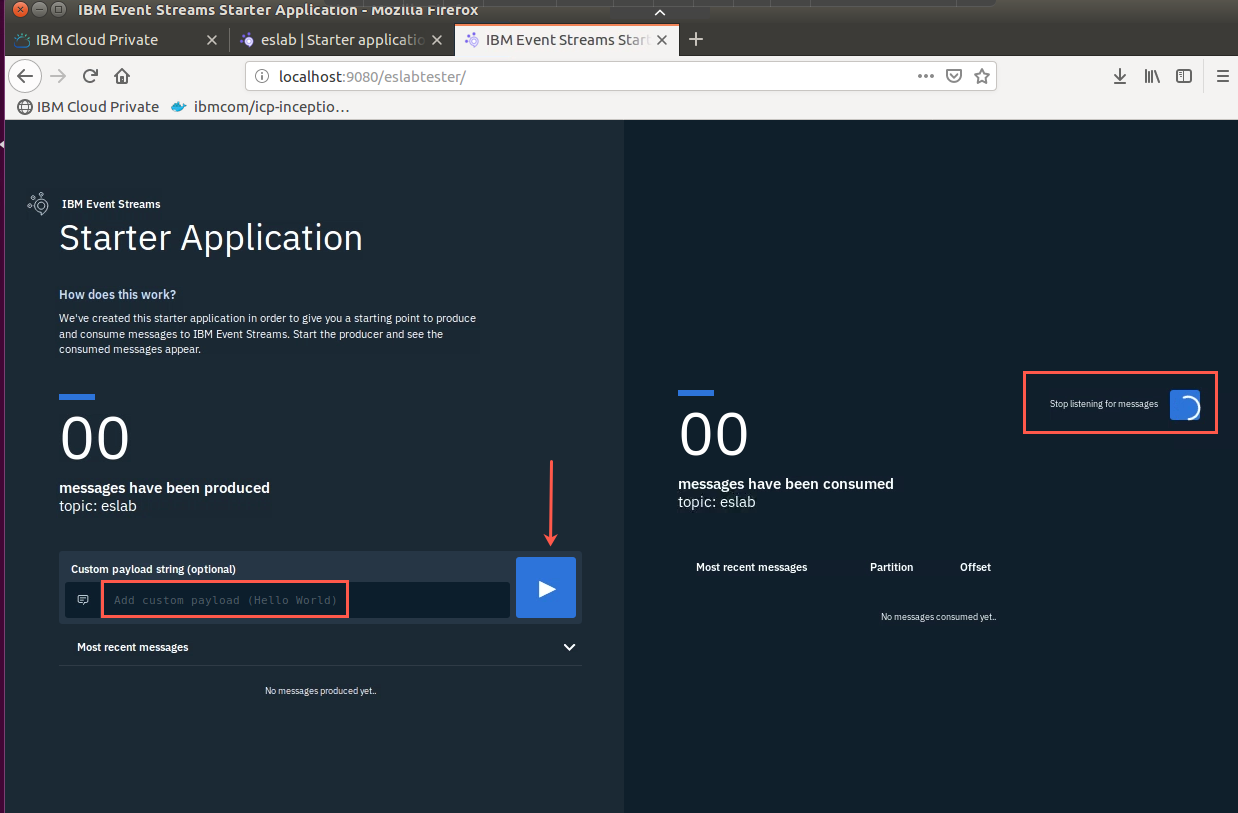Open ibmcom/icp-inception bookmark
This screenshot has width=1238, height=813.
coord(260,107)
